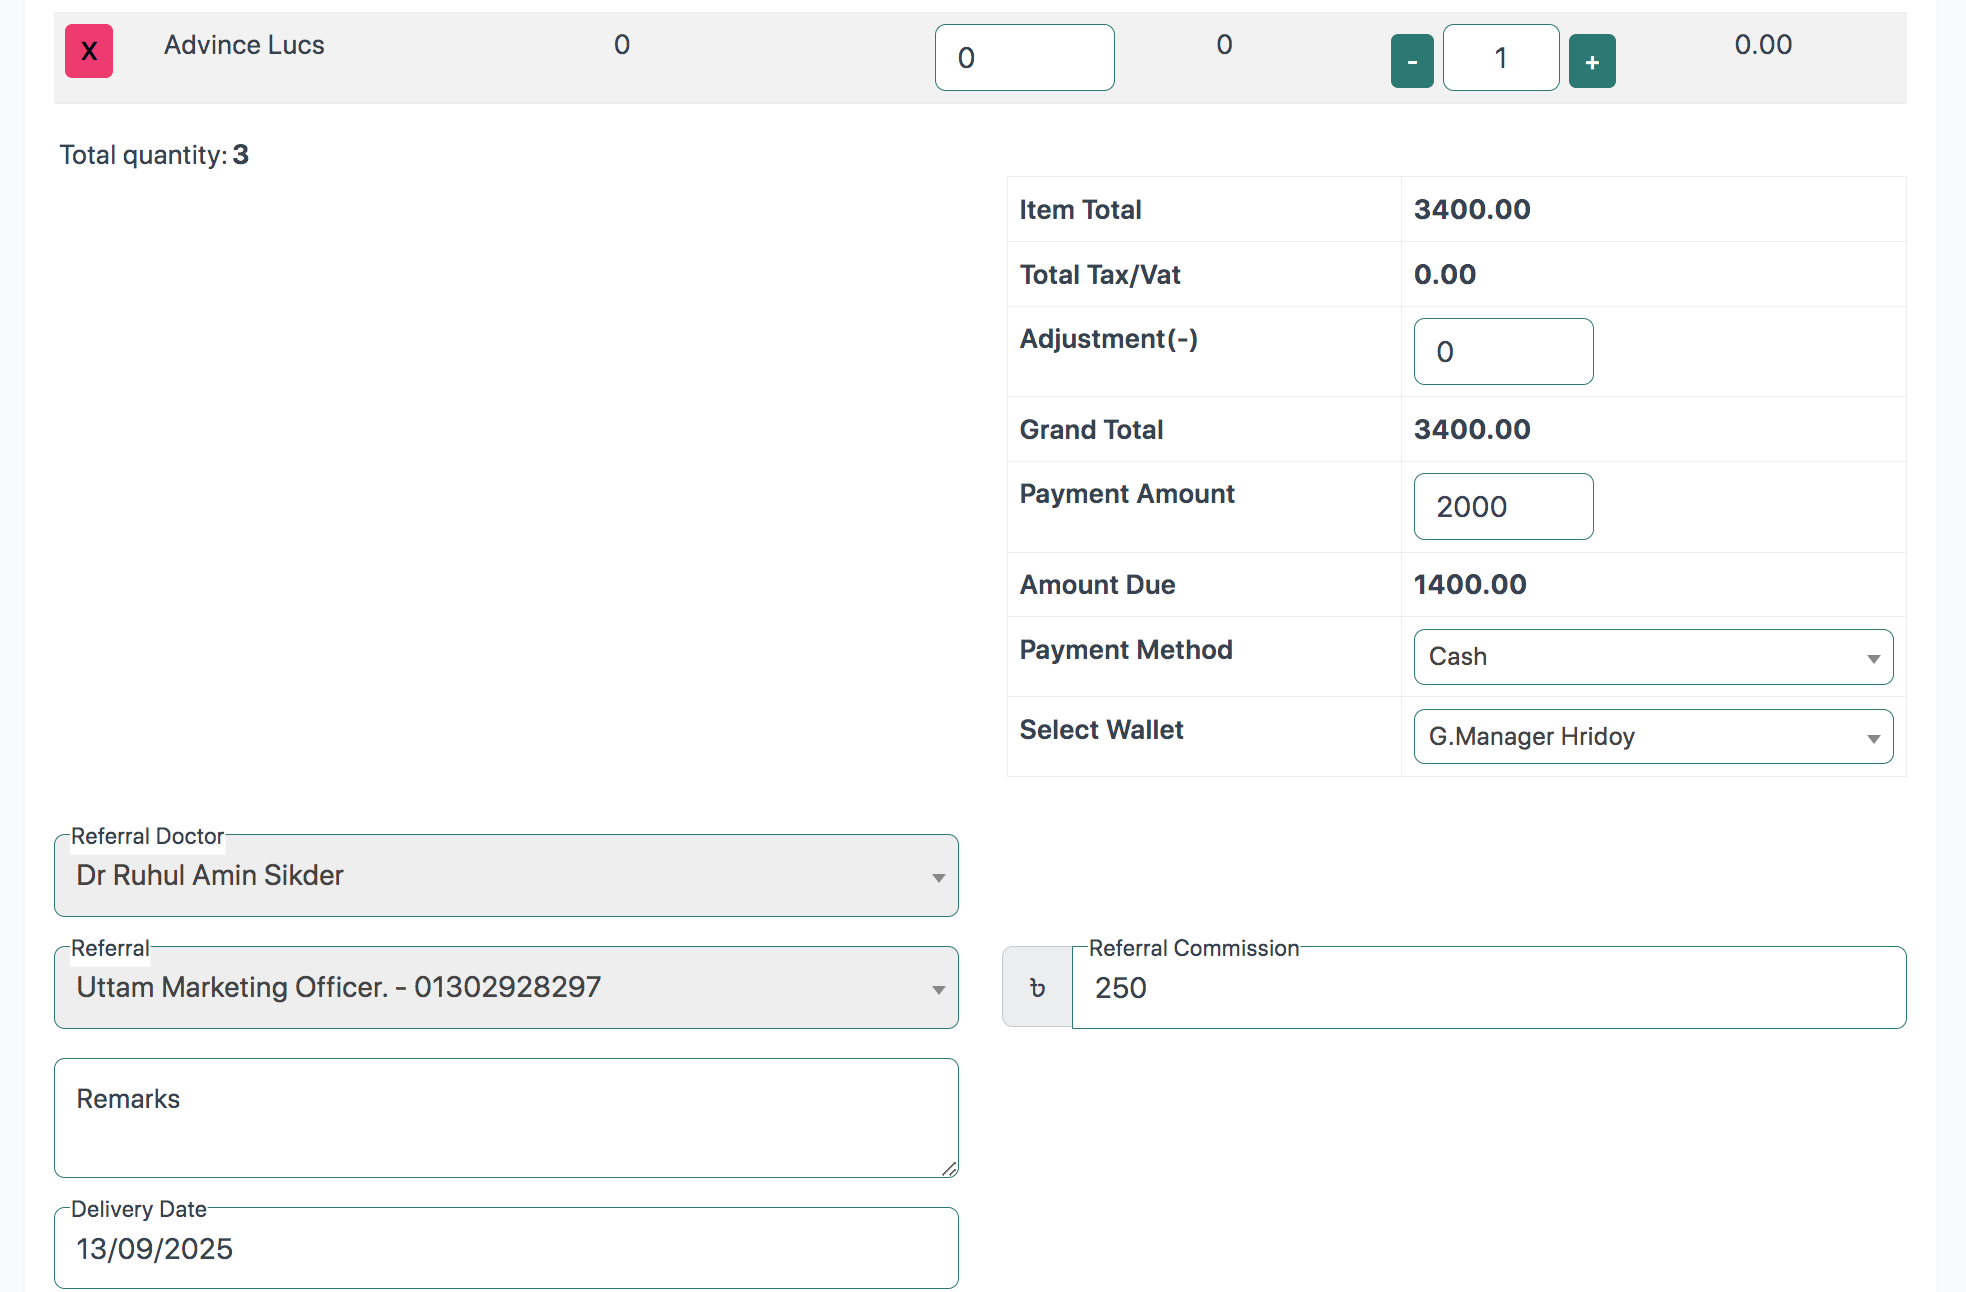The width and height of the screenshot is (1966, 1292).
Task: Expand the Referral Doctor dropdown
Action: click(x=490, y=876)
